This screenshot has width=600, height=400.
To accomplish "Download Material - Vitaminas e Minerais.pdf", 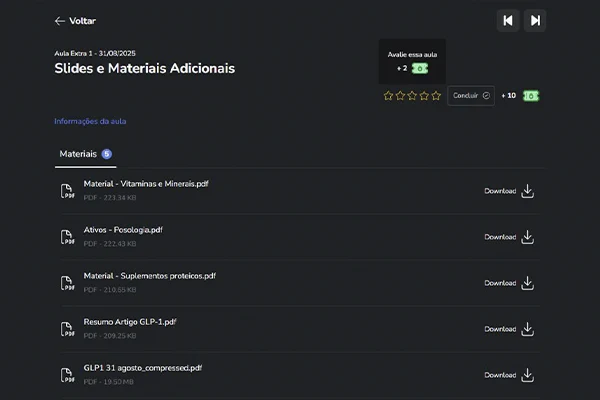I will tap(509, 191).
